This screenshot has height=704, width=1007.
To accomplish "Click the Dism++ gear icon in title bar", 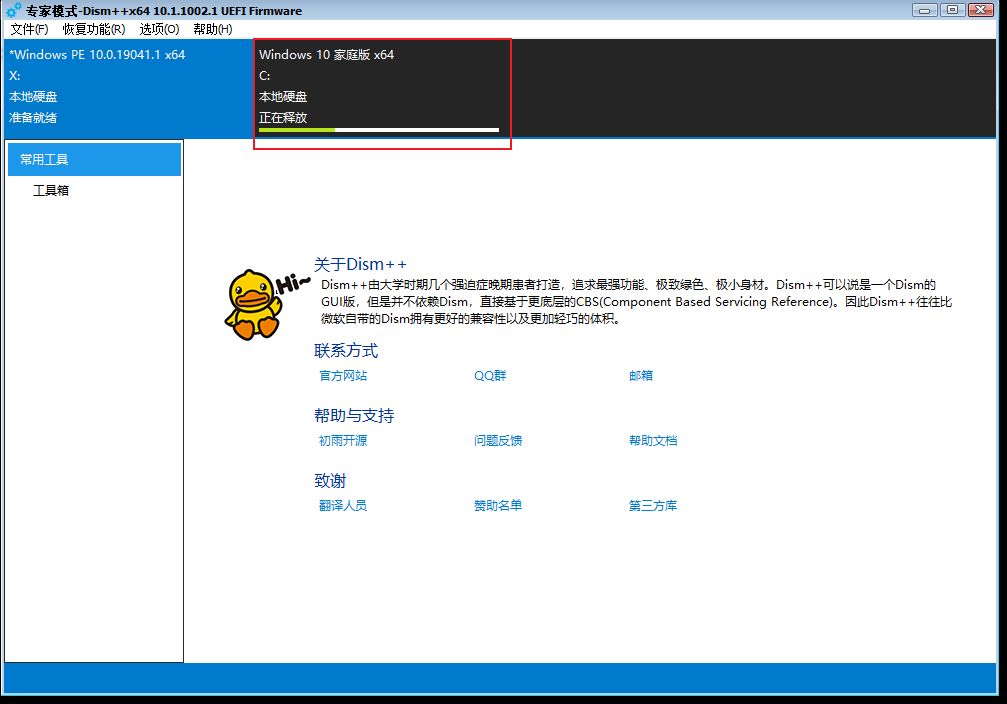I will click(14, 11).
